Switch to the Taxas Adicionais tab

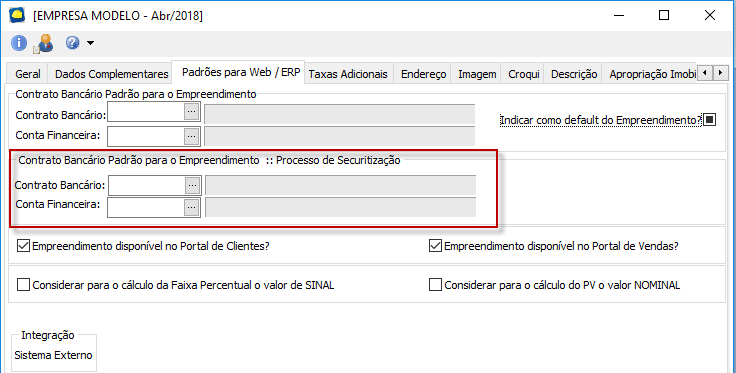[348, 74]
